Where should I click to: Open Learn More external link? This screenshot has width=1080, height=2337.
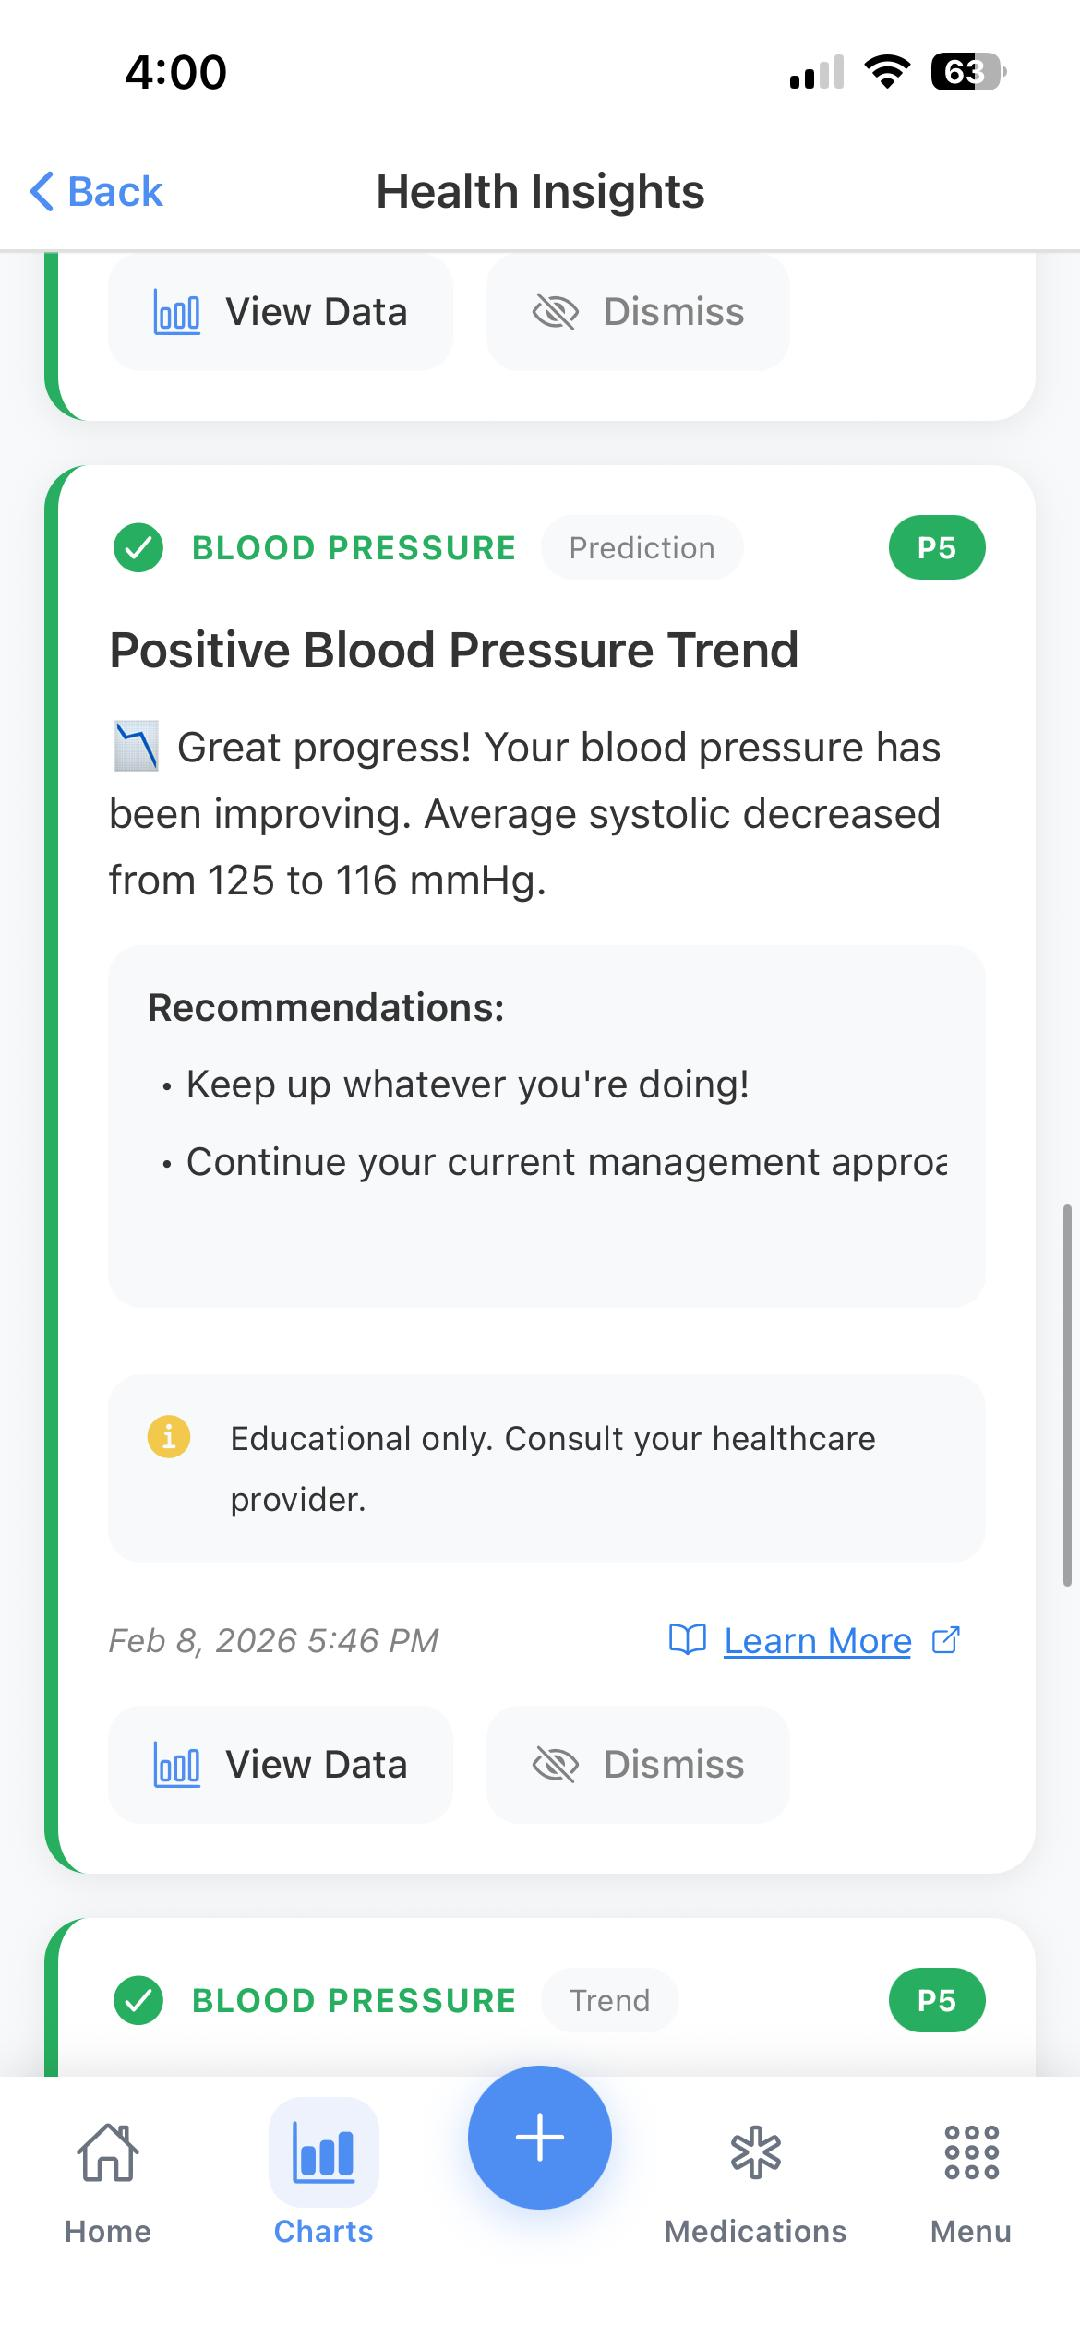[x=816, y=1639]
